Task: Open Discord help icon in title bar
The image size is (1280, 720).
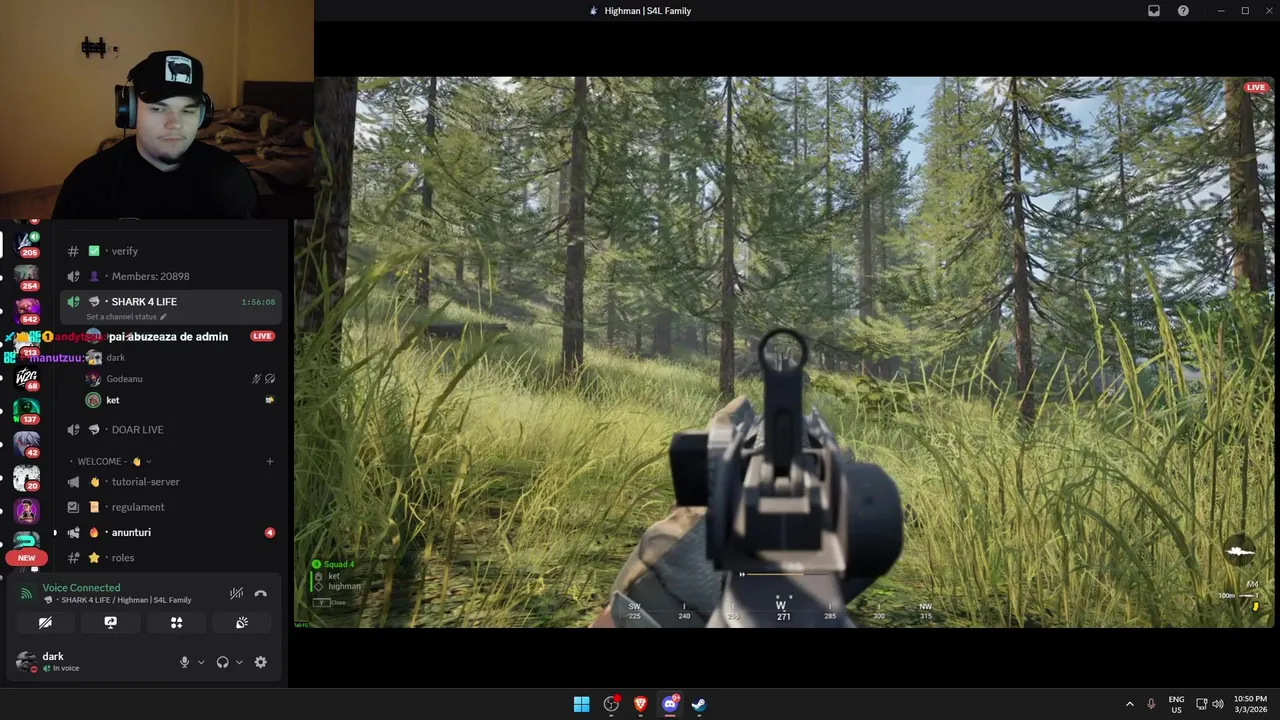Action: [x=1183, y=11]
